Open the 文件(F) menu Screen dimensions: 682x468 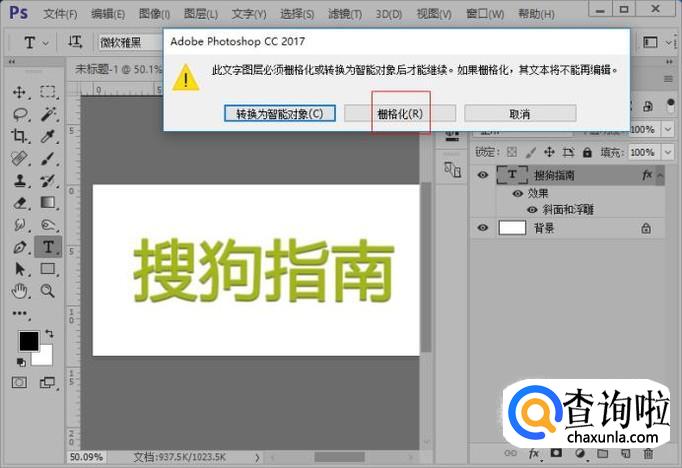click(x=60, y=14)
